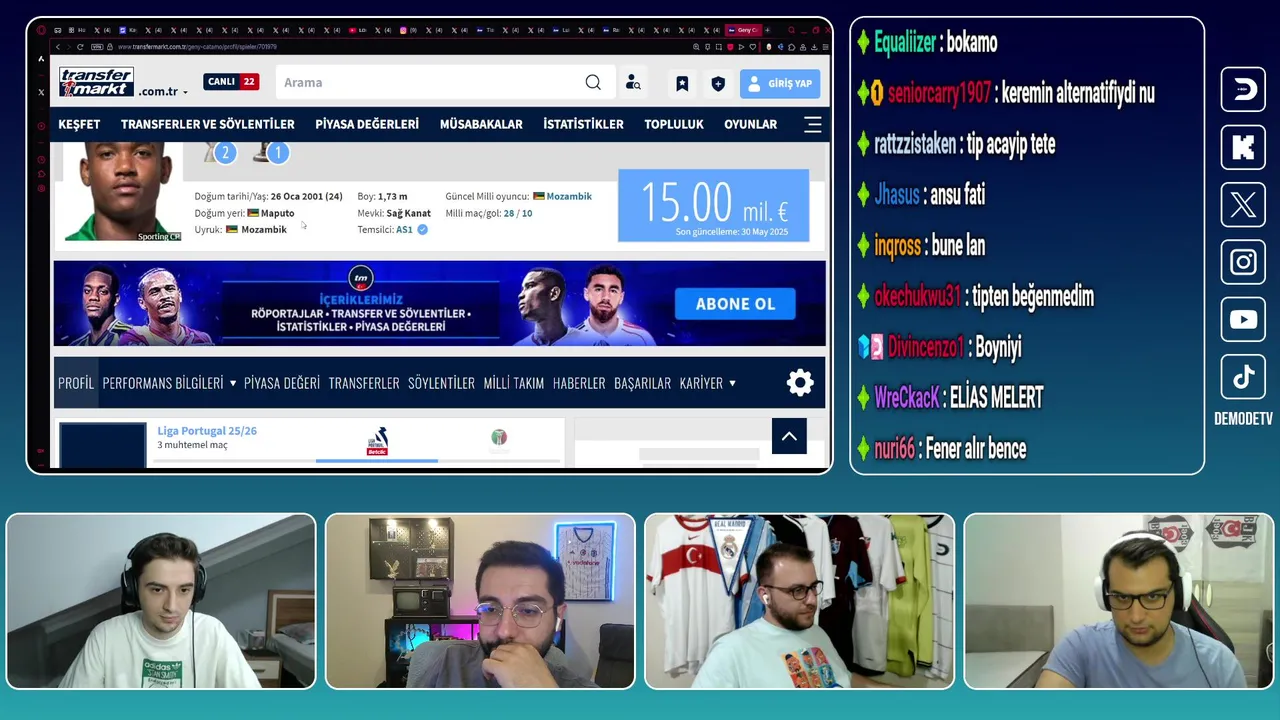Click the magnifier search icon
1280x720 pixels.
[593, 82]
